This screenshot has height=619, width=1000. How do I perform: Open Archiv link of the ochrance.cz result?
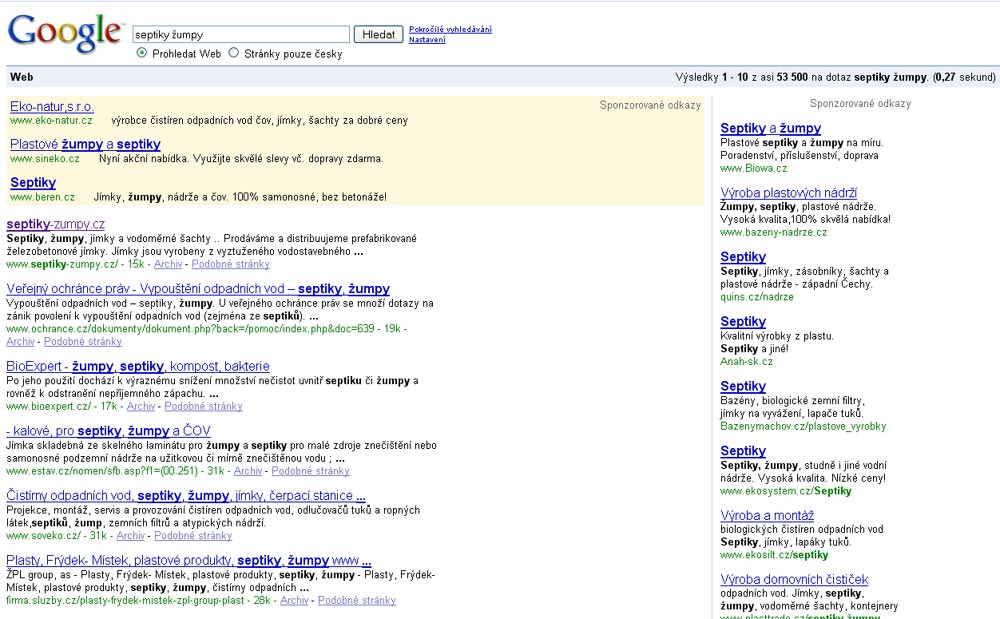(x=20, y=342)
